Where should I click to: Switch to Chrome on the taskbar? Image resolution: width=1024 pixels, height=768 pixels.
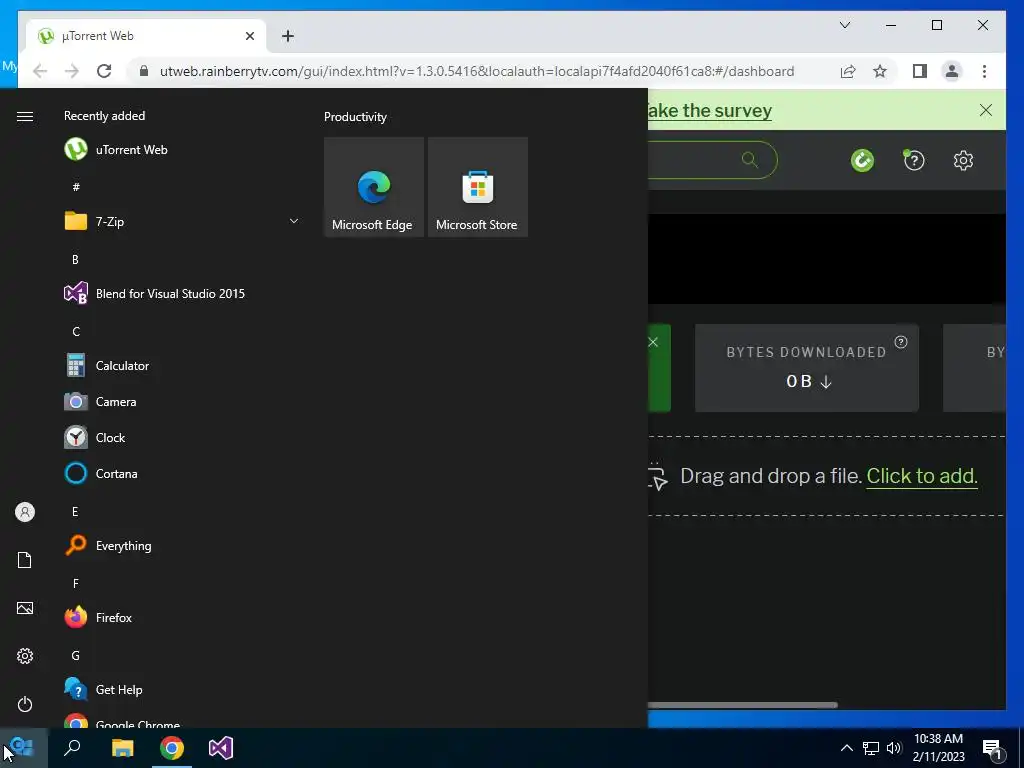172,748
